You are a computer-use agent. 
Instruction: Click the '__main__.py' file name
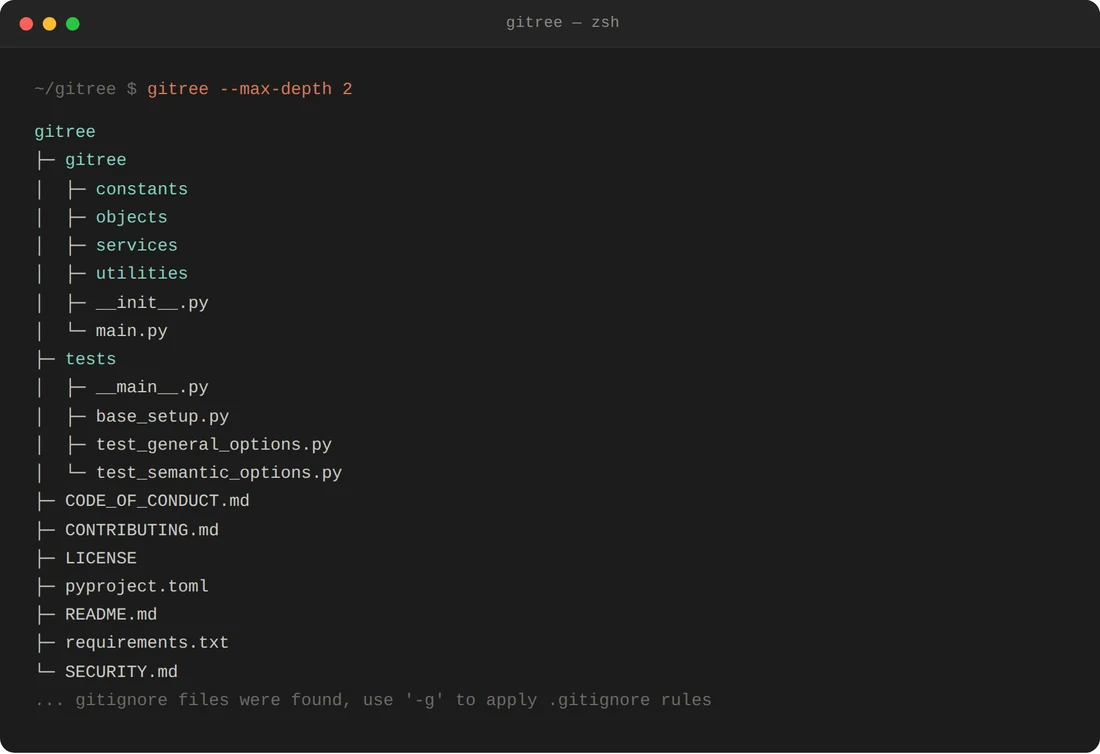coord(152,388)
